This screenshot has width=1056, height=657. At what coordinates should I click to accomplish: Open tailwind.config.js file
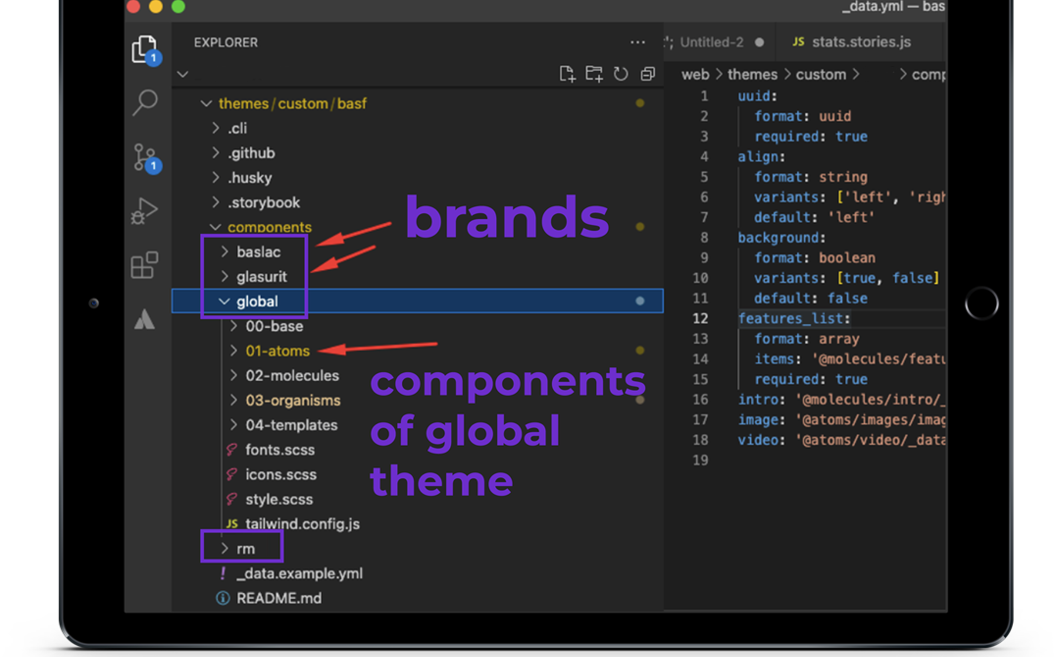(302, 524)
